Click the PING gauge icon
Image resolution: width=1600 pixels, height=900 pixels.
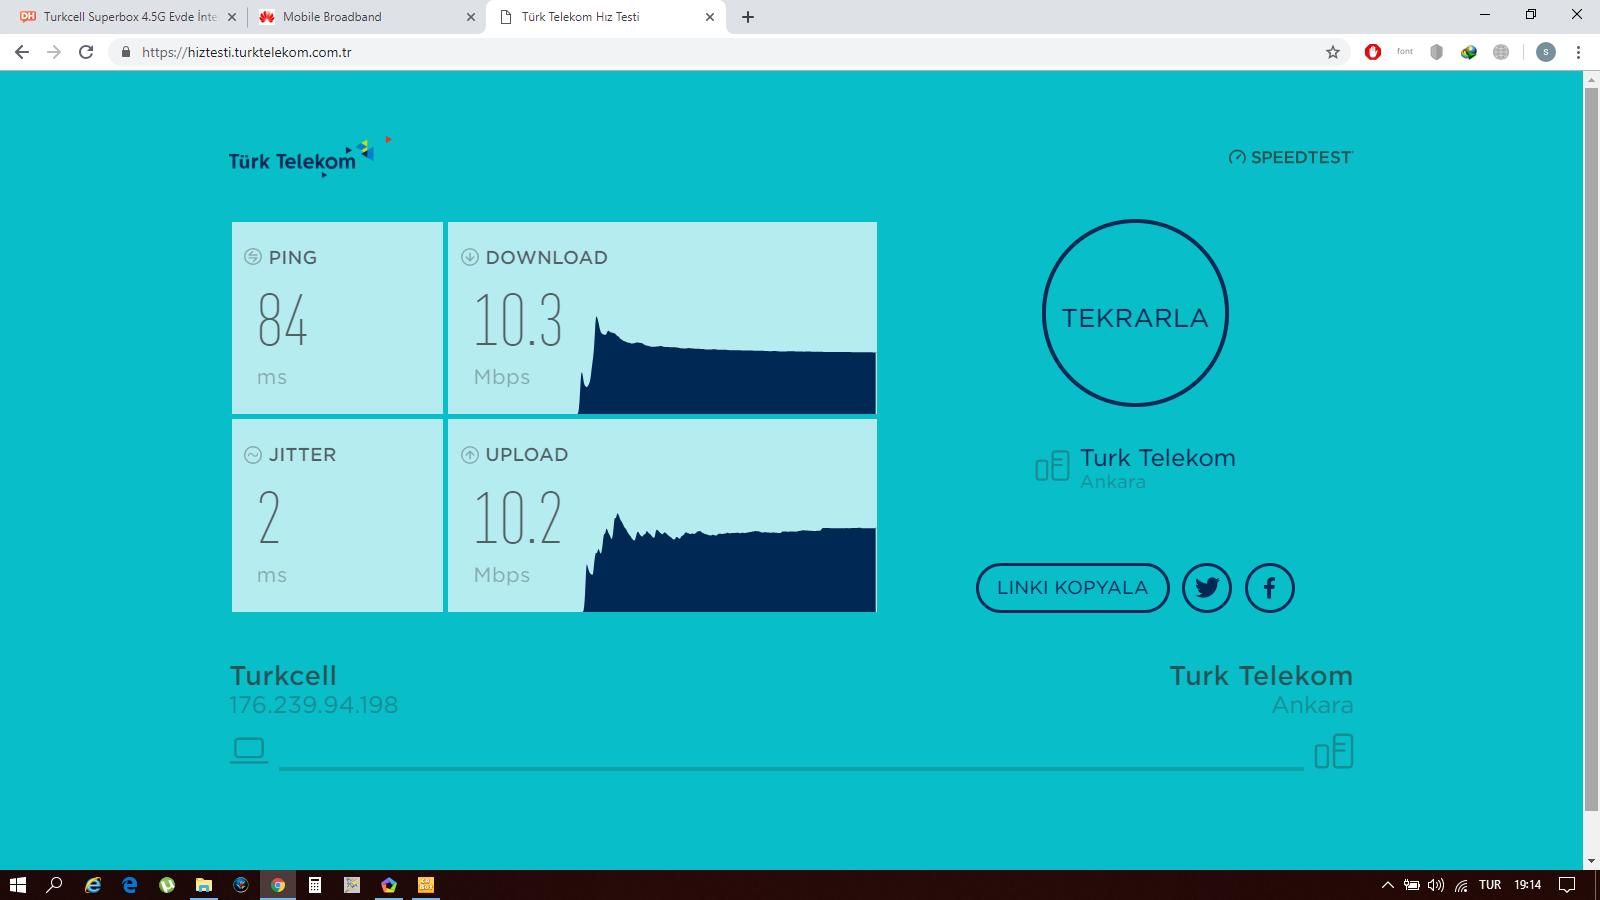253,257
